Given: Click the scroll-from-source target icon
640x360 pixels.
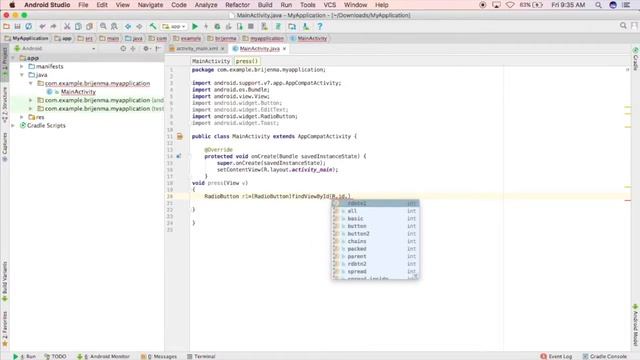Looking at the screenshot, I should coord(123,48).
